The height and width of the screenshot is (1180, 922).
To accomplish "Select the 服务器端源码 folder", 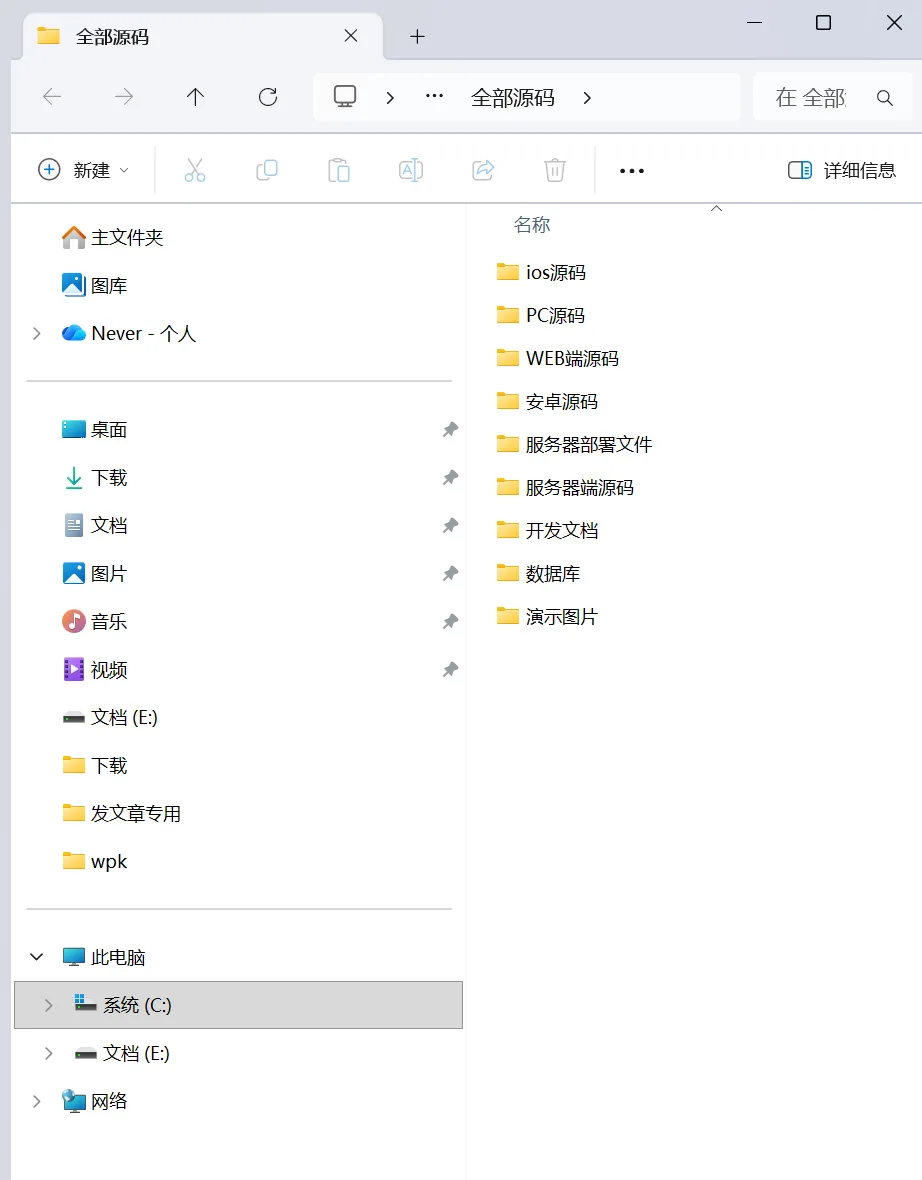I will [565, 488].
